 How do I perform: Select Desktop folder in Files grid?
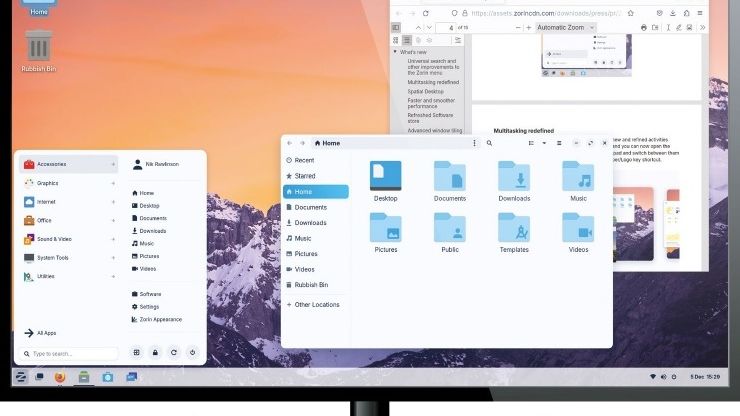tap(386, 181)
